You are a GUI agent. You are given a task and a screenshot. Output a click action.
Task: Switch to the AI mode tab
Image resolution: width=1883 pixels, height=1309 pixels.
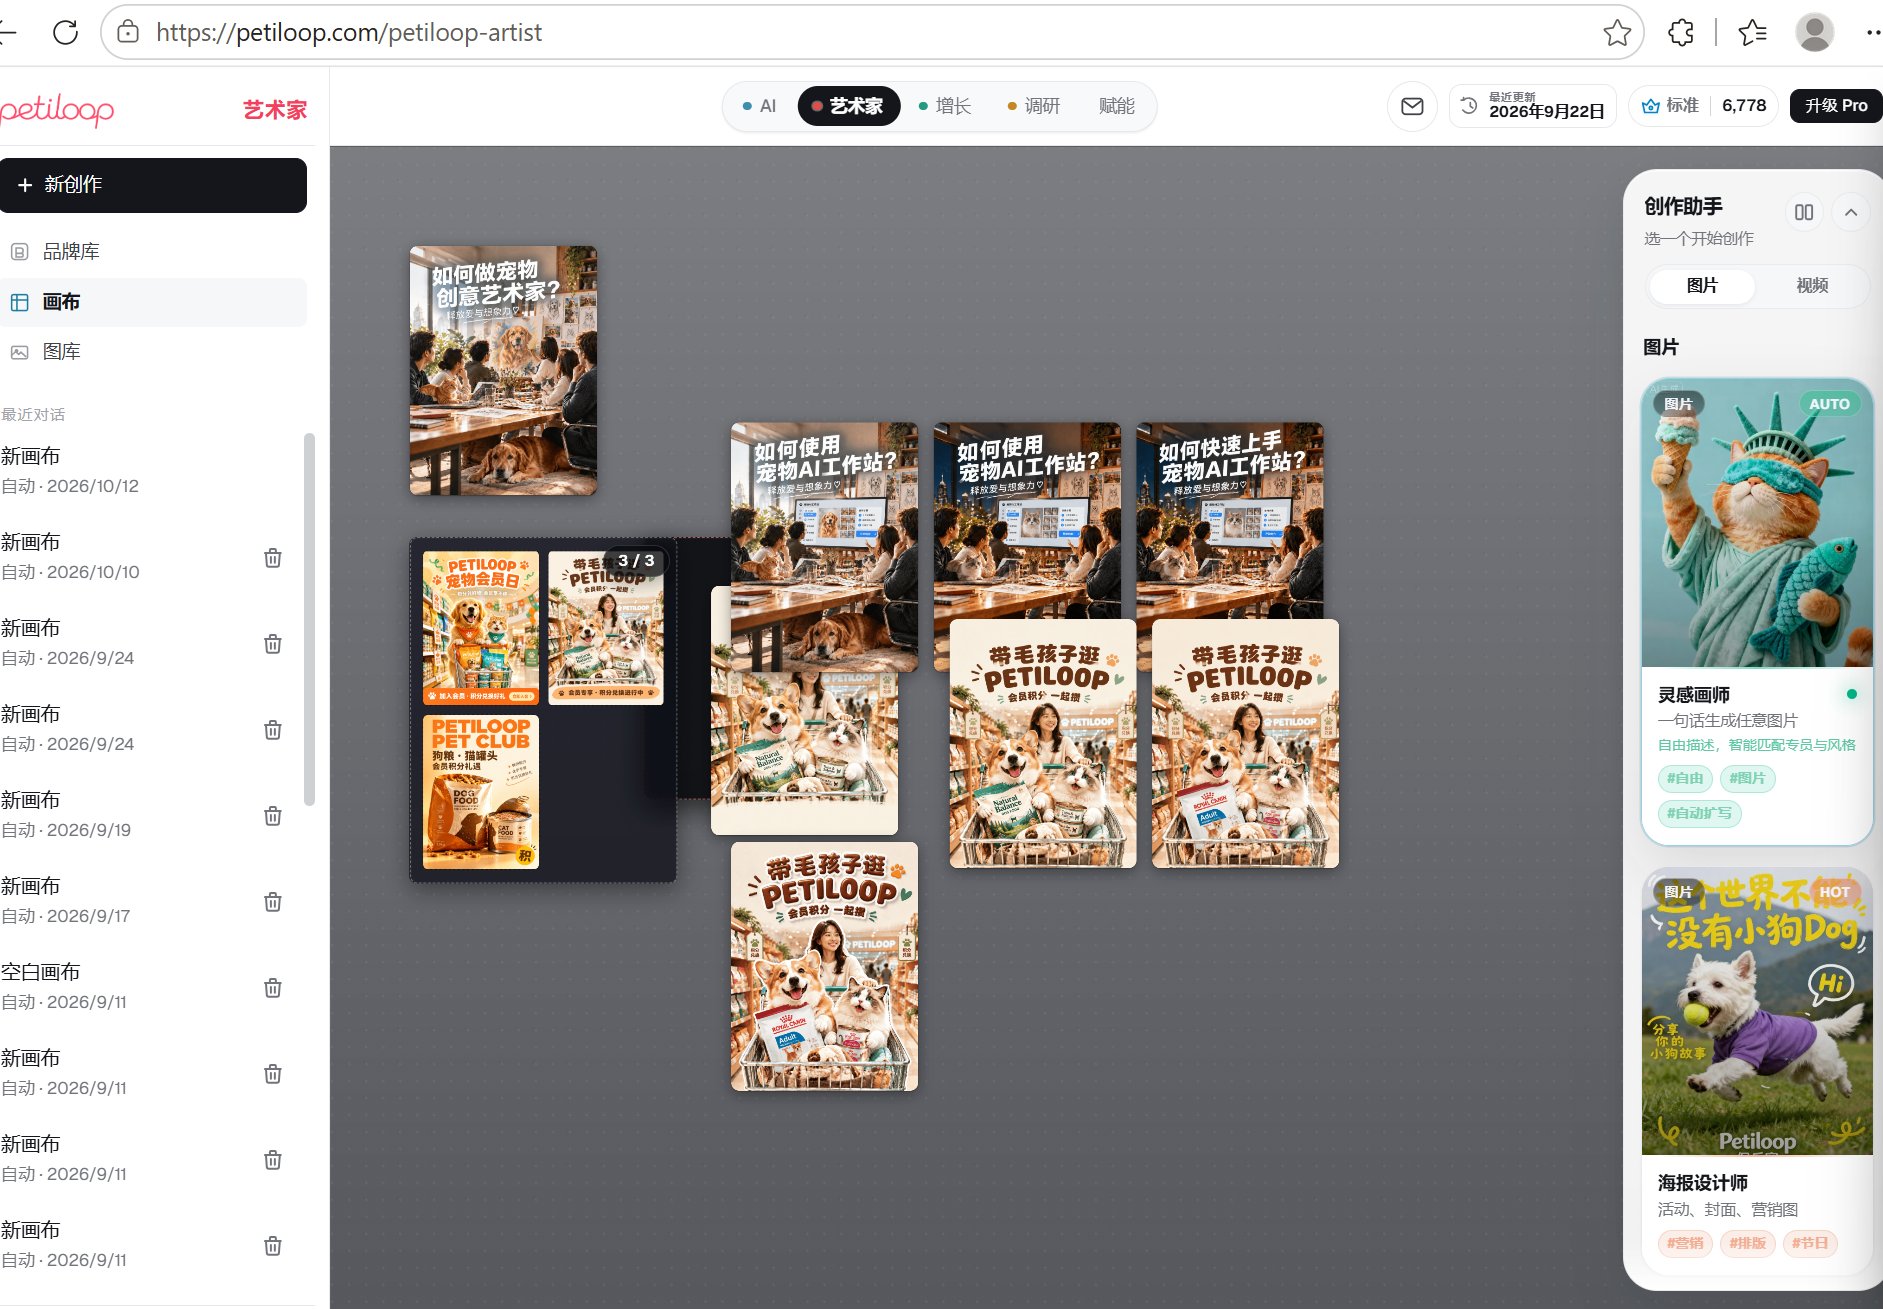(759, 106)
